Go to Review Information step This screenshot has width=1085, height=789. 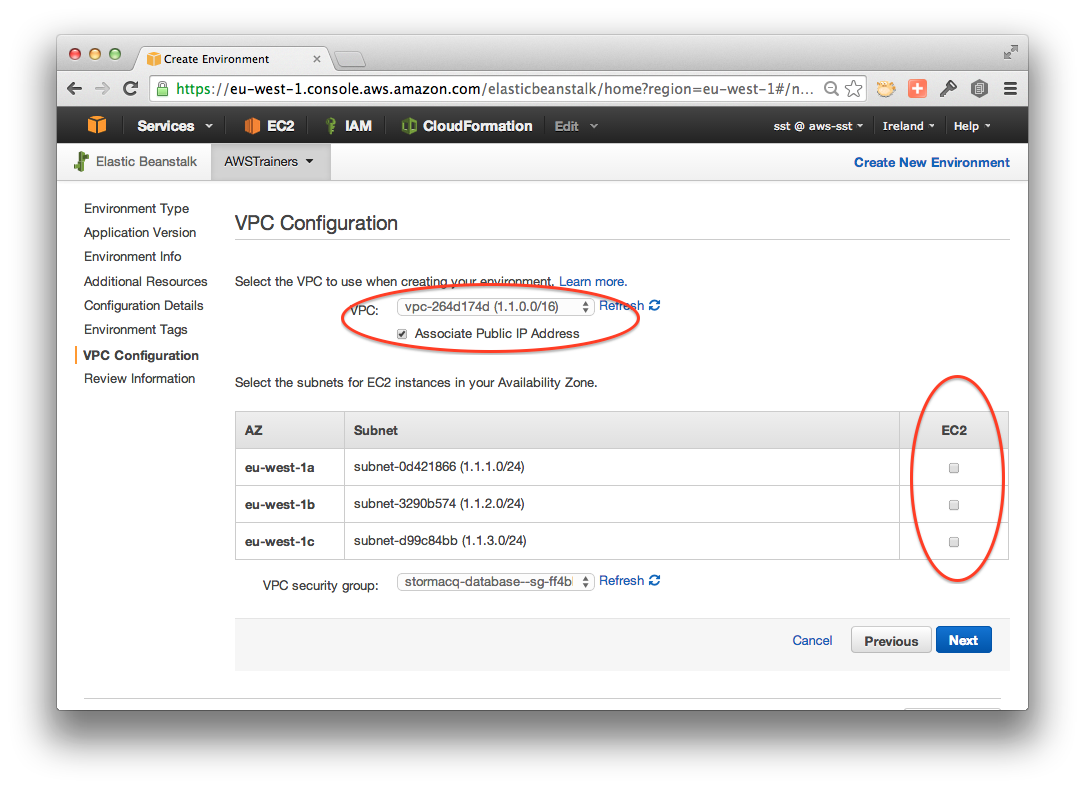(139, 379)
